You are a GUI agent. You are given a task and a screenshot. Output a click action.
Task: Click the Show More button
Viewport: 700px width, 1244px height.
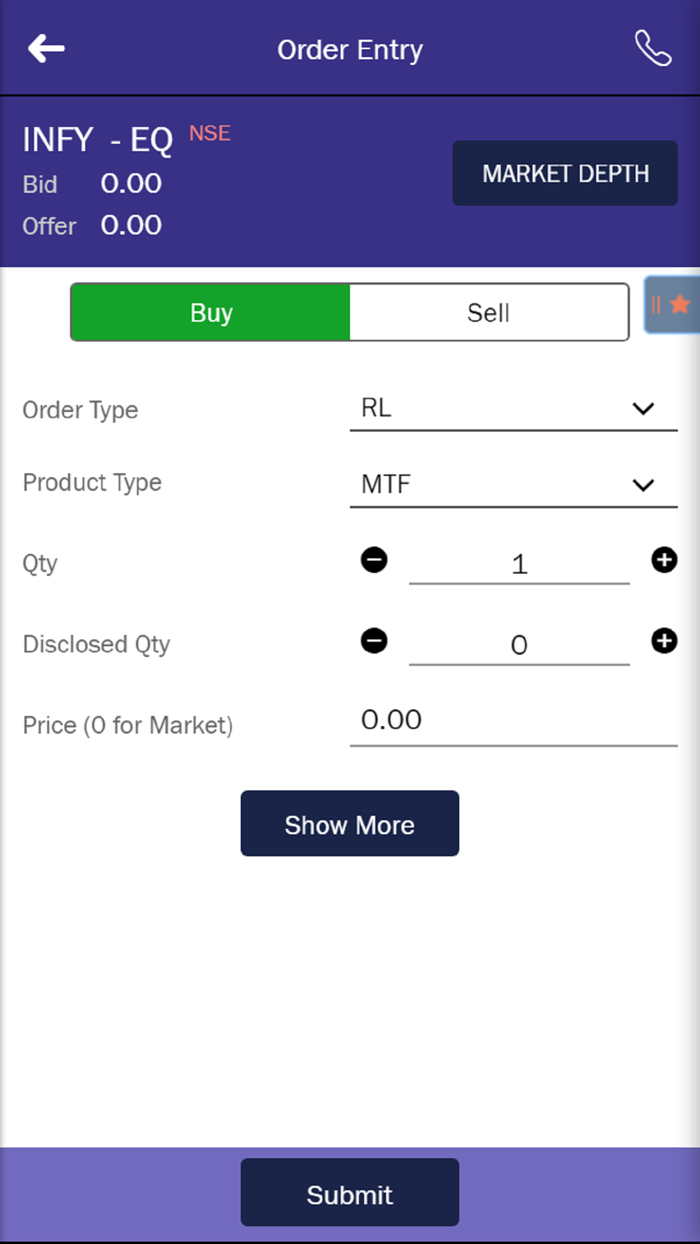pos(349,824)
